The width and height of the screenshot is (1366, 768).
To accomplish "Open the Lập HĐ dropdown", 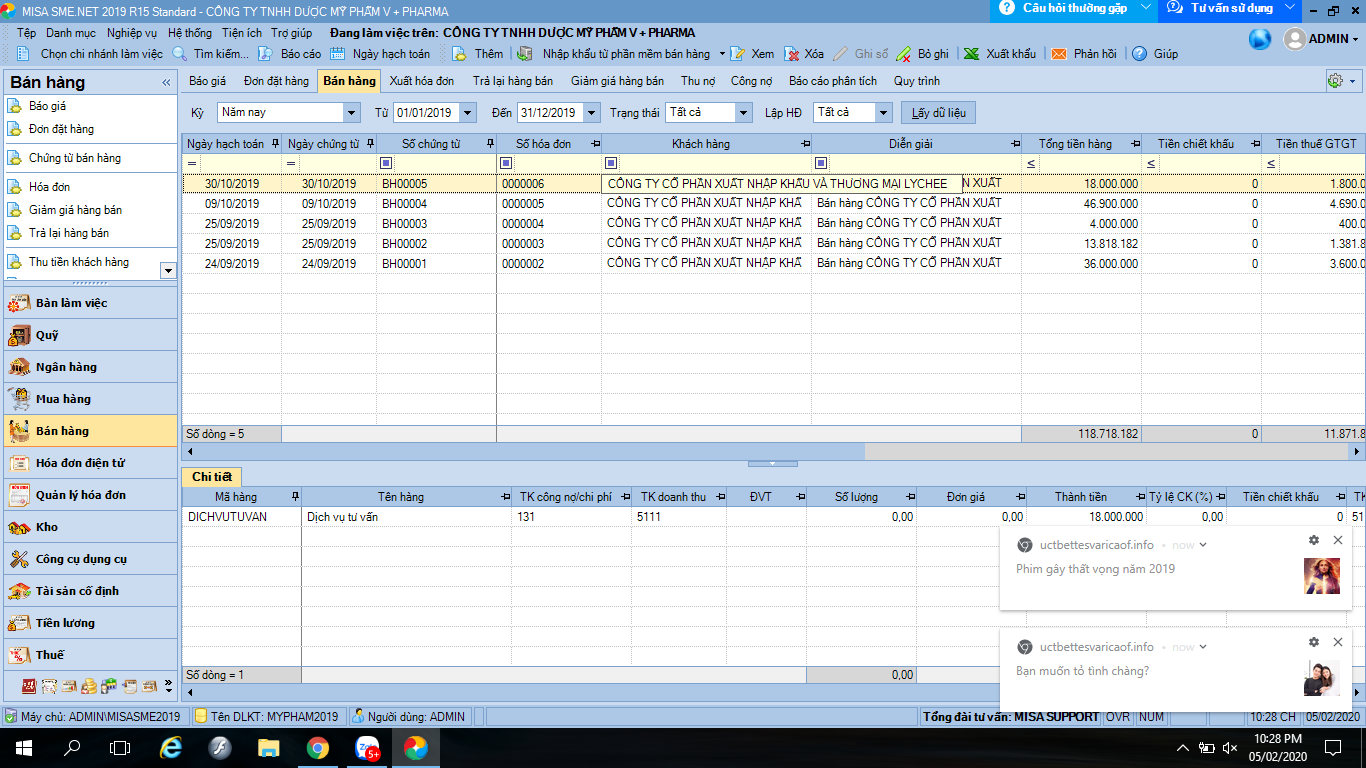I will tap(882, 113).
